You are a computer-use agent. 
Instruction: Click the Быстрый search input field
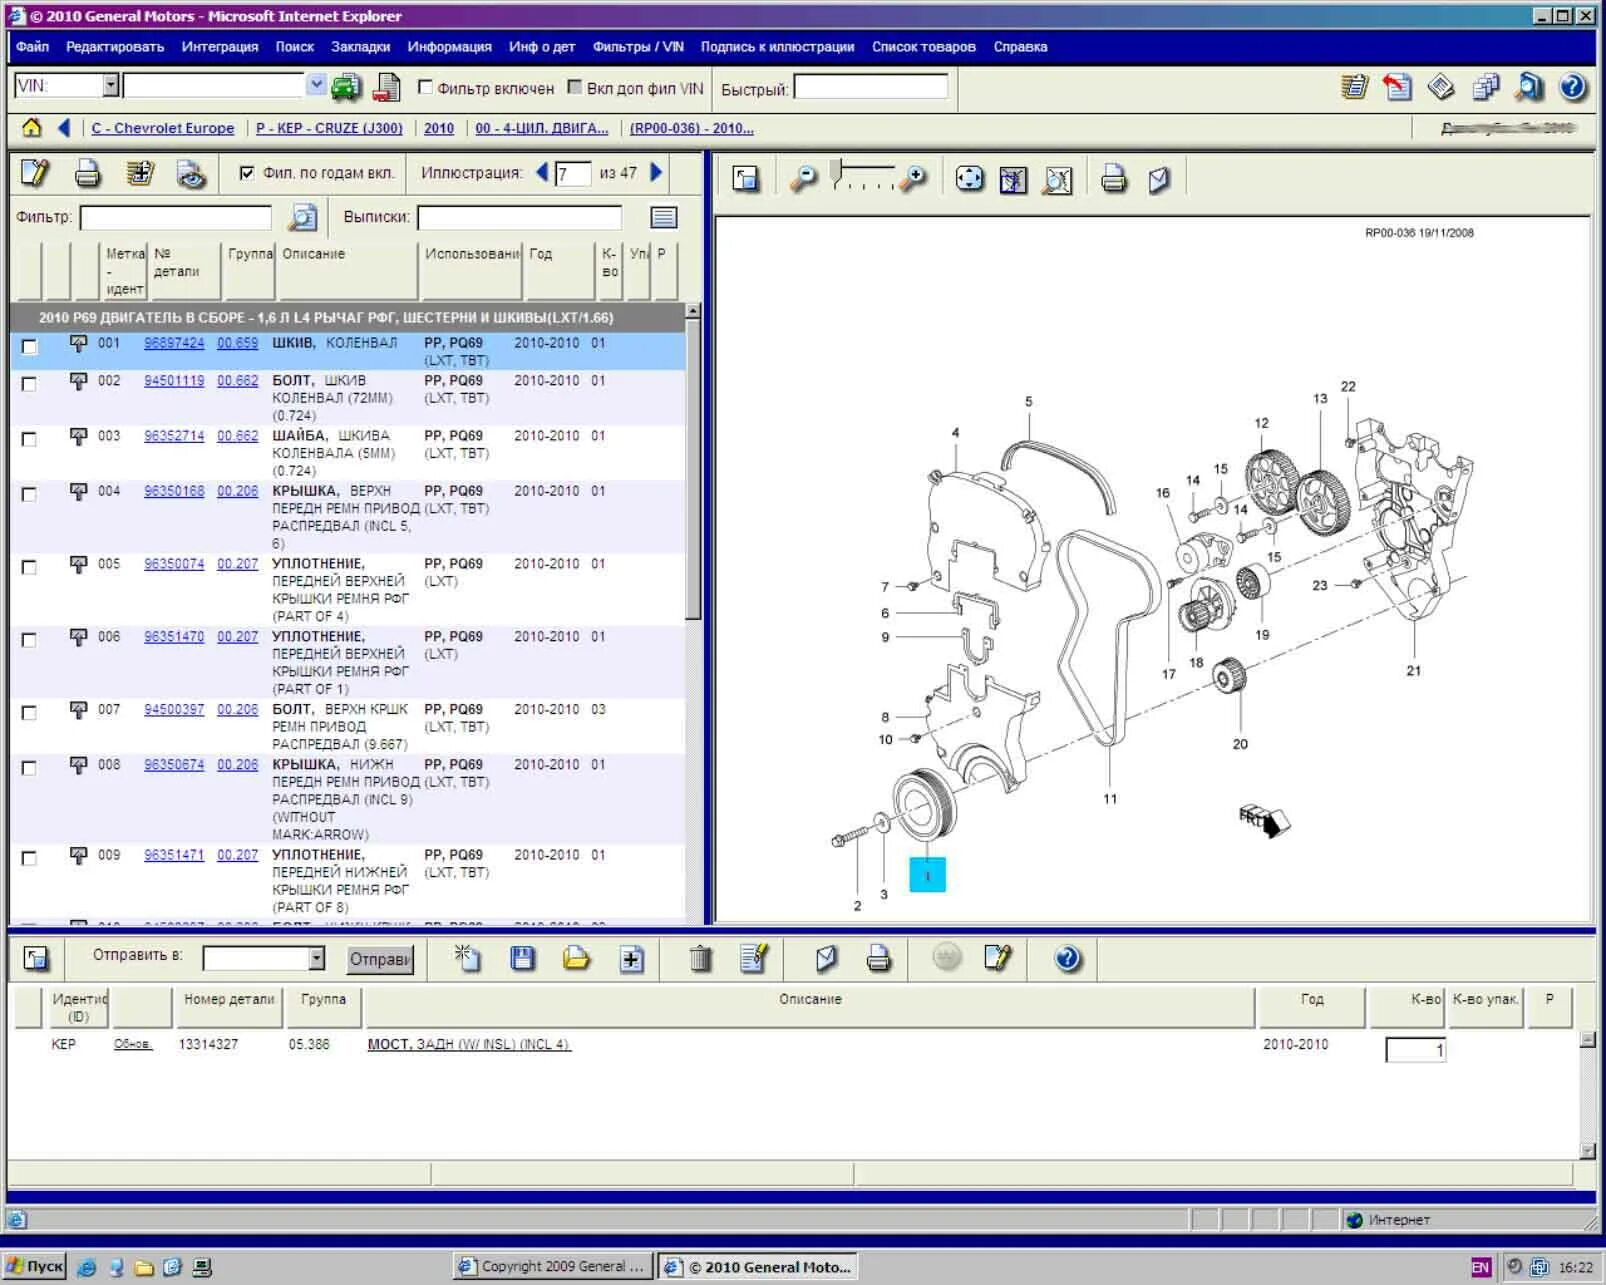tap(870, 88)
